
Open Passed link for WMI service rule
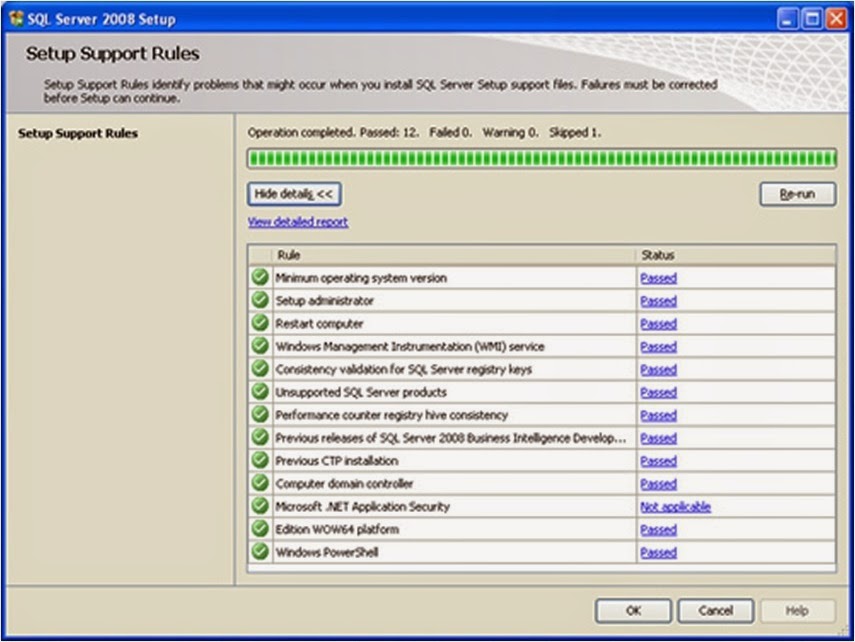pyautogui.click(x=658, y=347)
